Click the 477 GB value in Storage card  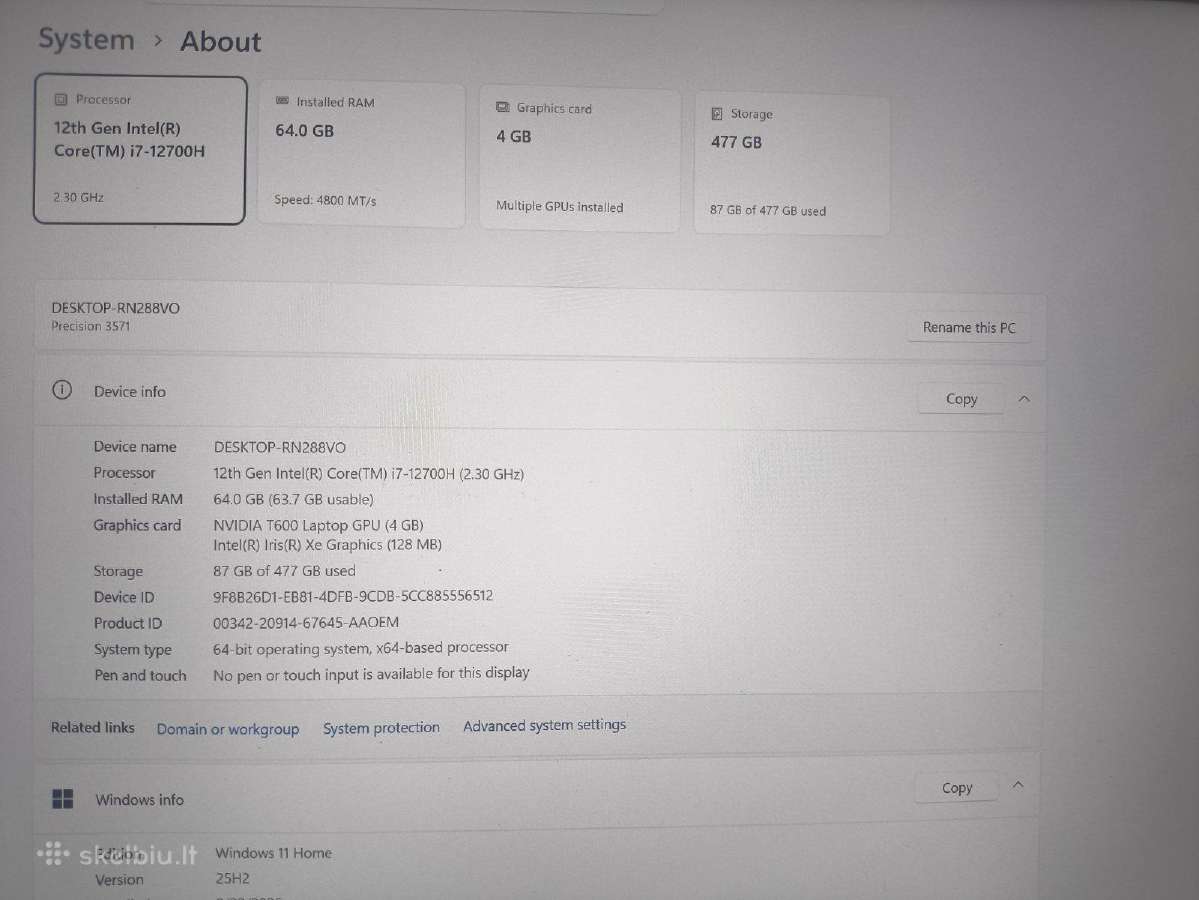pyautogui.click(x=736, y=142)
